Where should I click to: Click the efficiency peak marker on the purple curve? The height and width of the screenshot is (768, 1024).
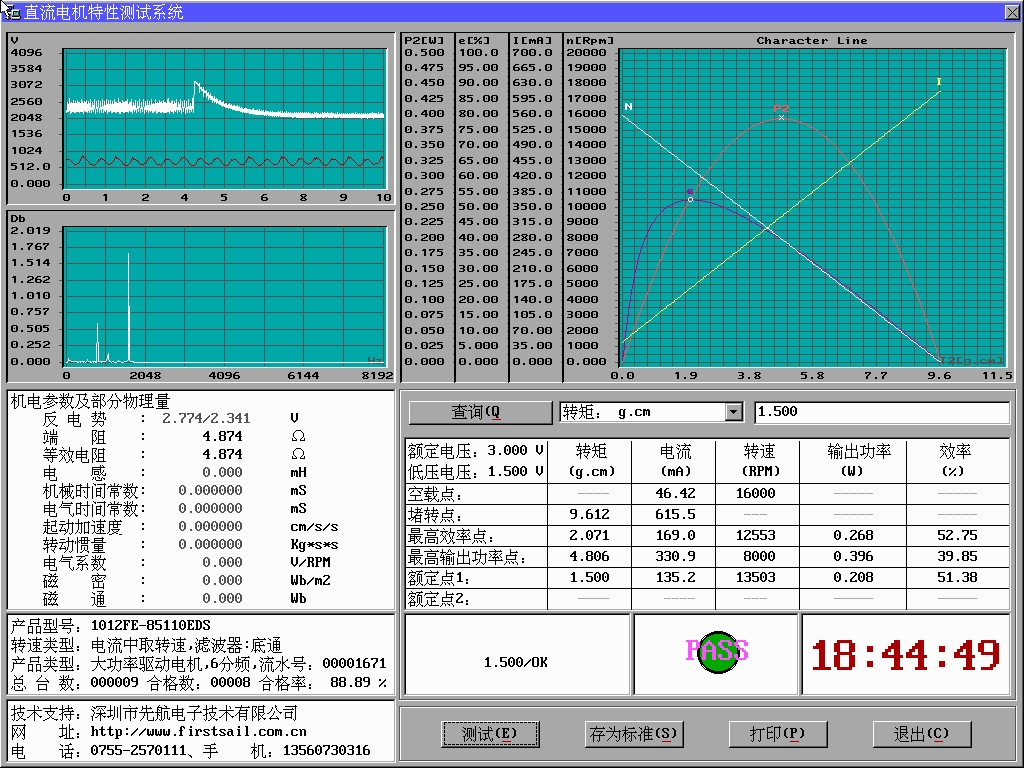[x=690, y=199]
